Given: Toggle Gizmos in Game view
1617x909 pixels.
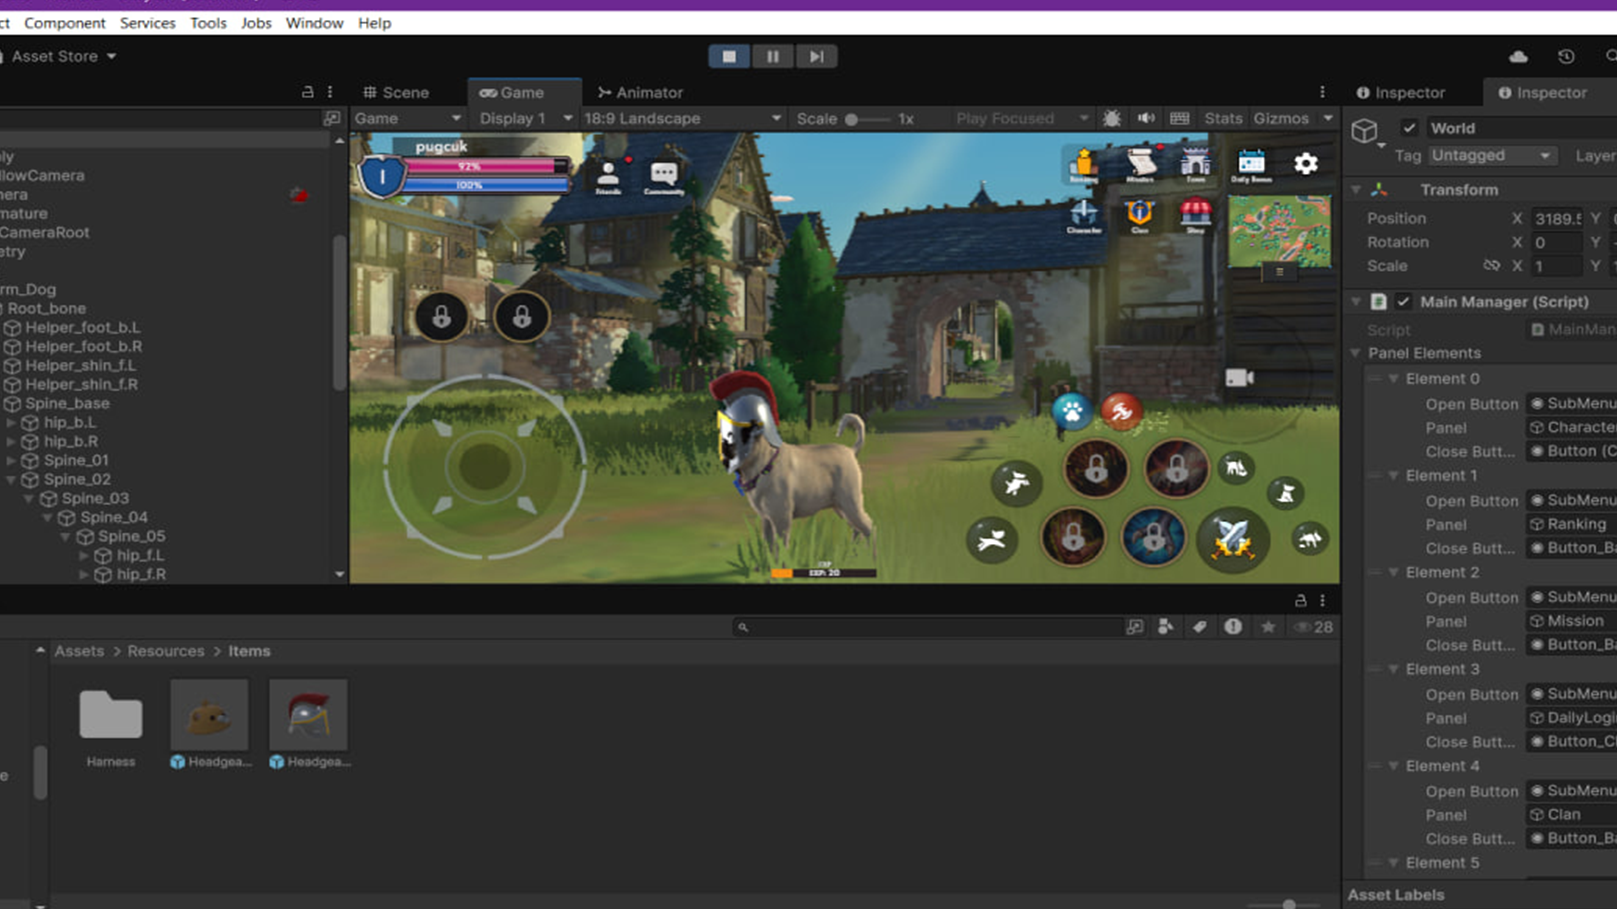Looking at the screenshot, I should coord(1281,118).
